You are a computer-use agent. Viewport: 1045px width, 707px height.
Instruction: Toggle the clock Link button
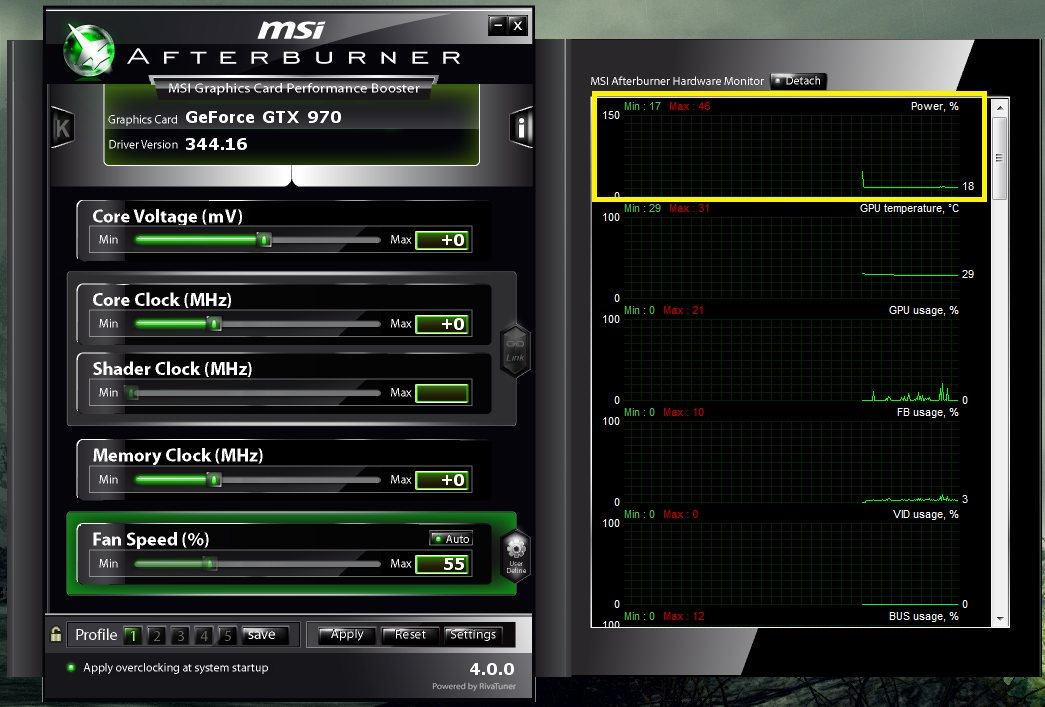point(515,351)
